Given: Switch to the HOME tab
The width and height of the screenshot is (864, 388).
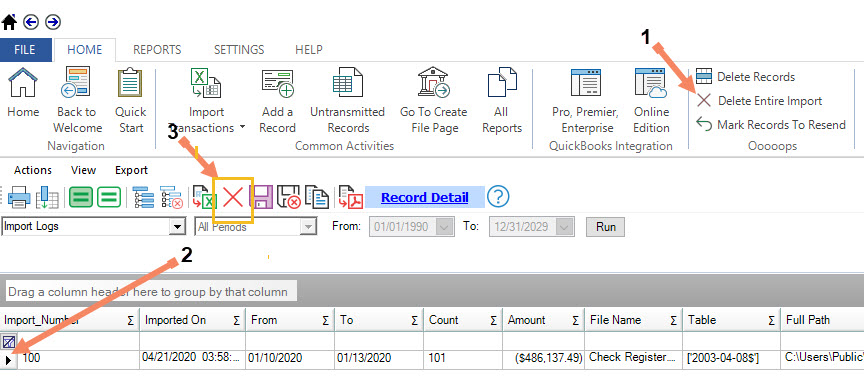Looking at the screenshot, I should coord(84,50).
